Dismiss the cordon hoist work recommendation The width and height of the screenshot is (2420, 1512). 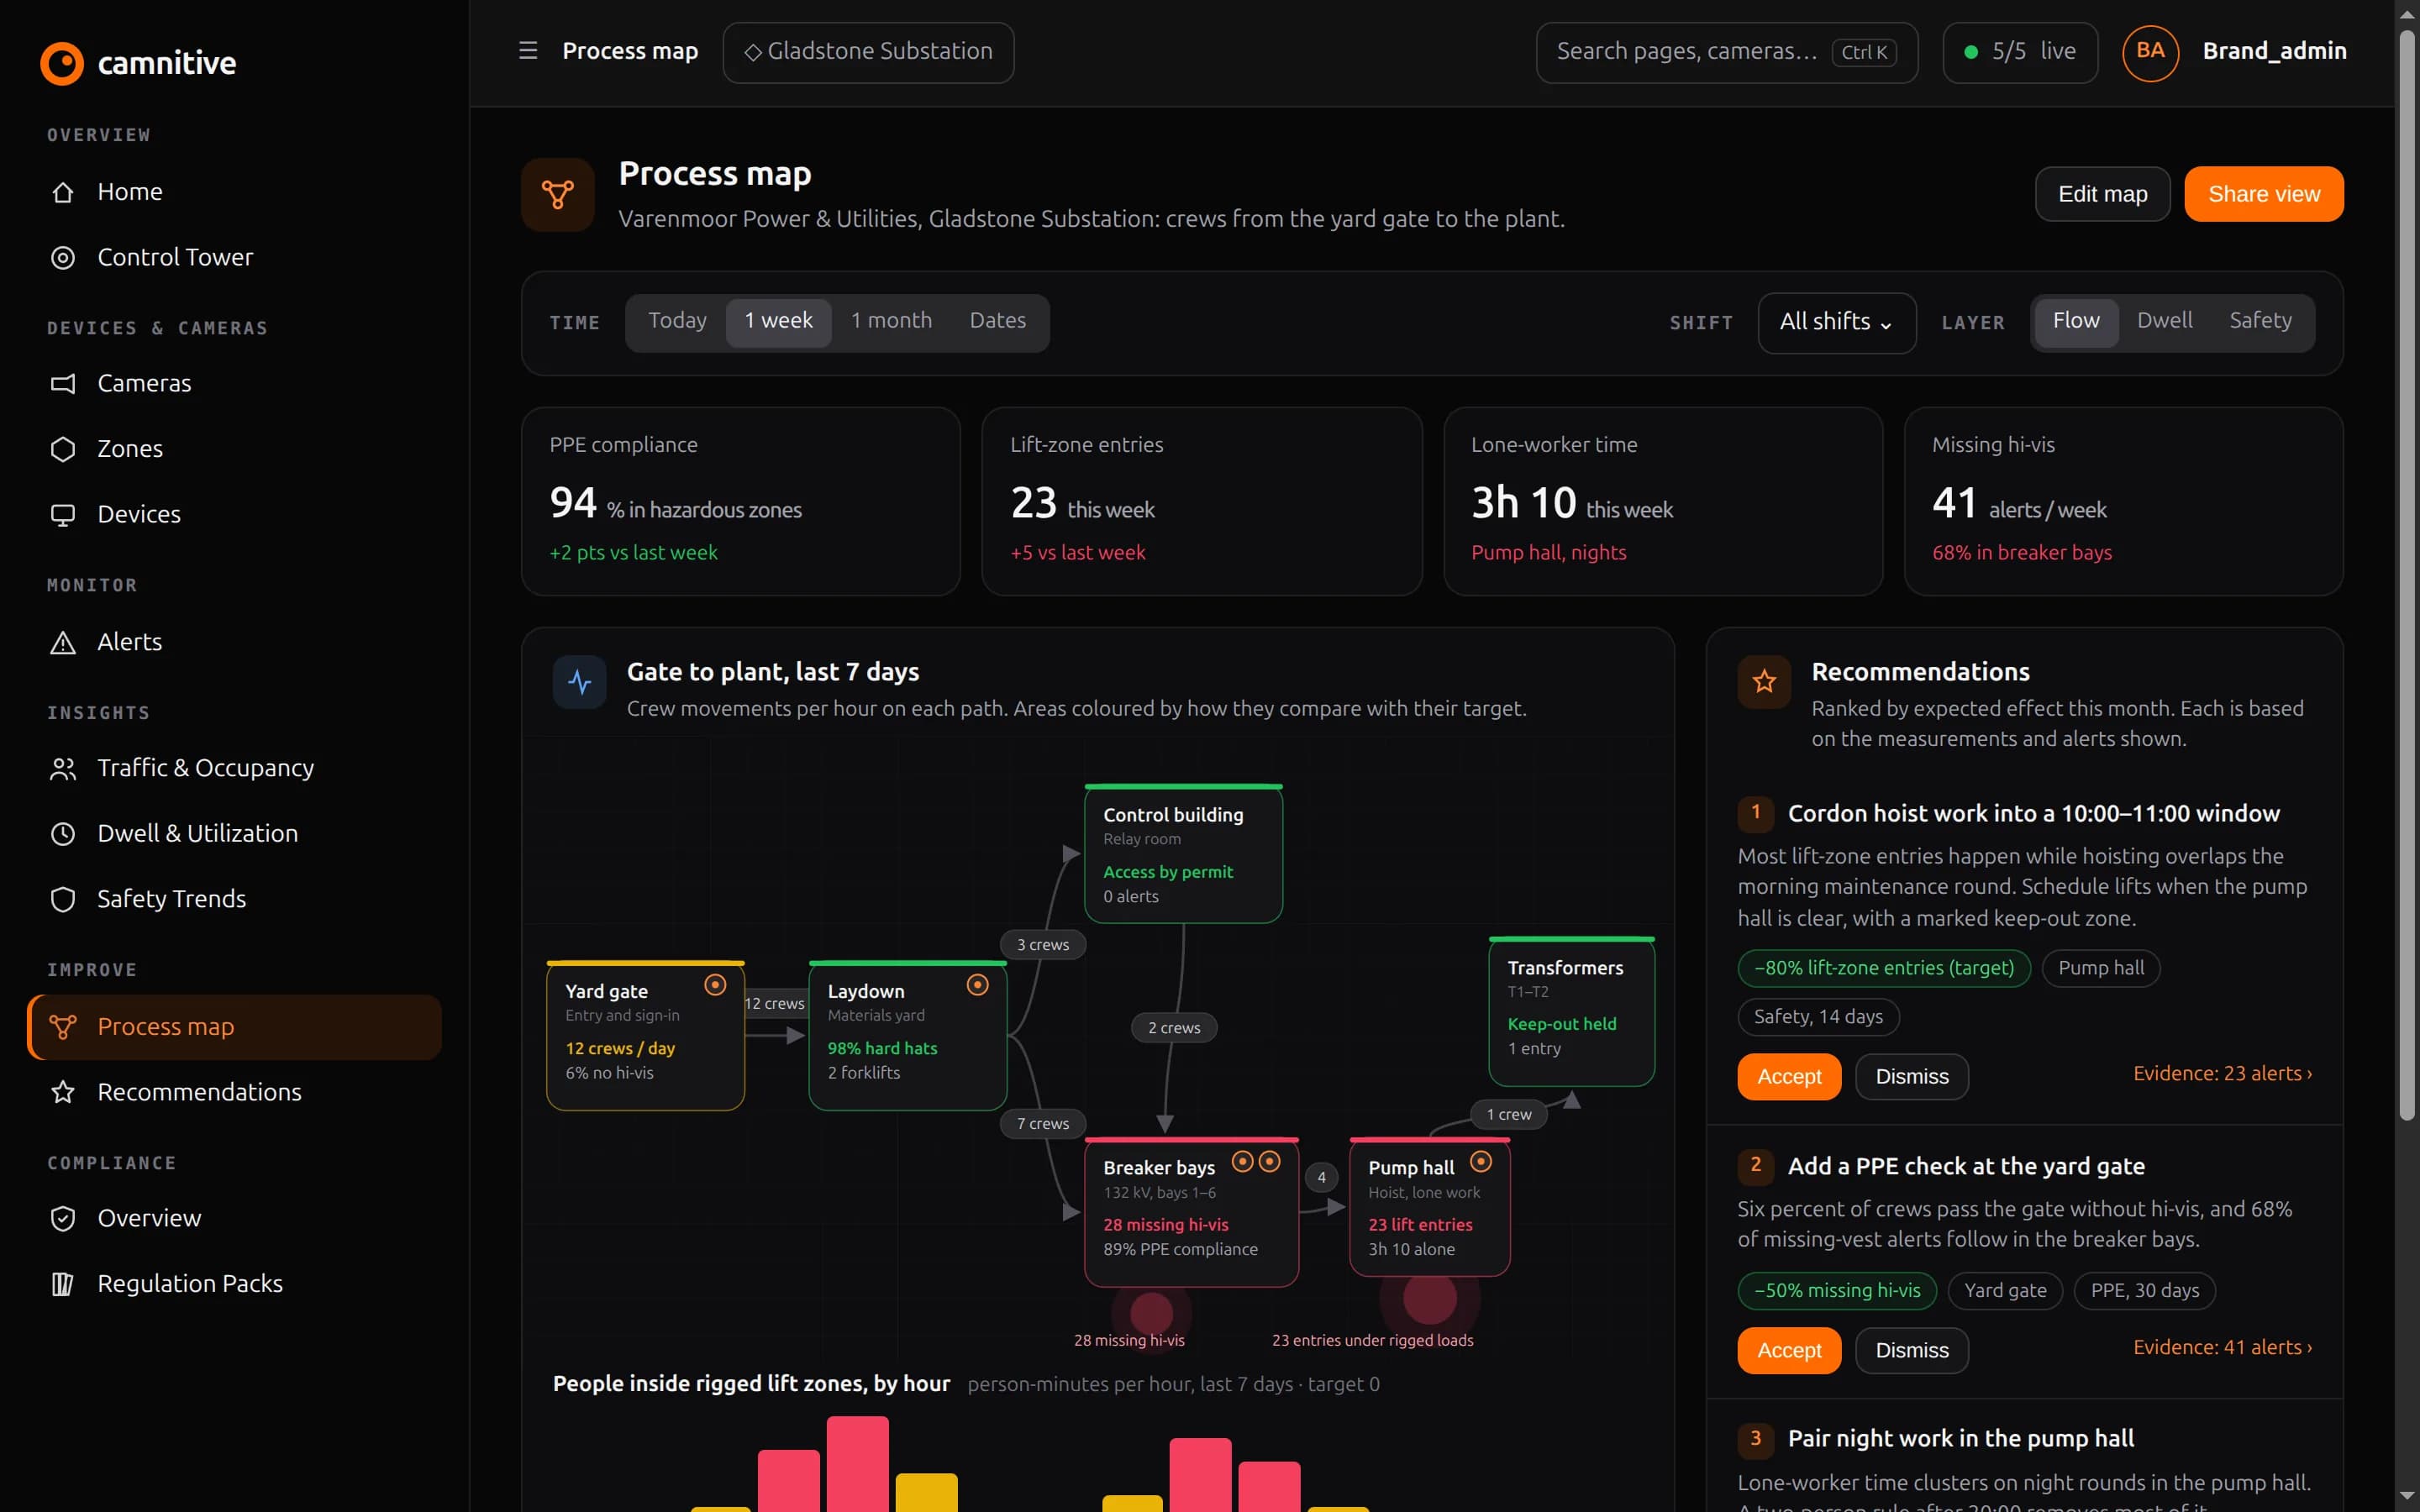point(1911,1077)
